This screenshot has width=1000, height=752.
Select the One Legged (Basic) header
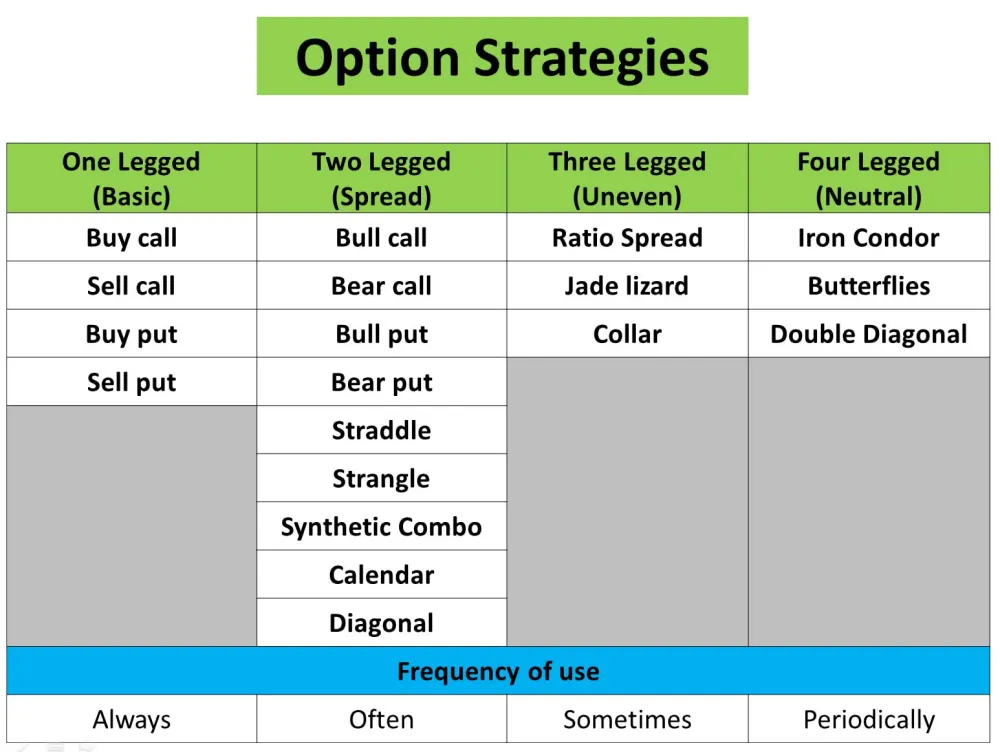pos(131,178)
